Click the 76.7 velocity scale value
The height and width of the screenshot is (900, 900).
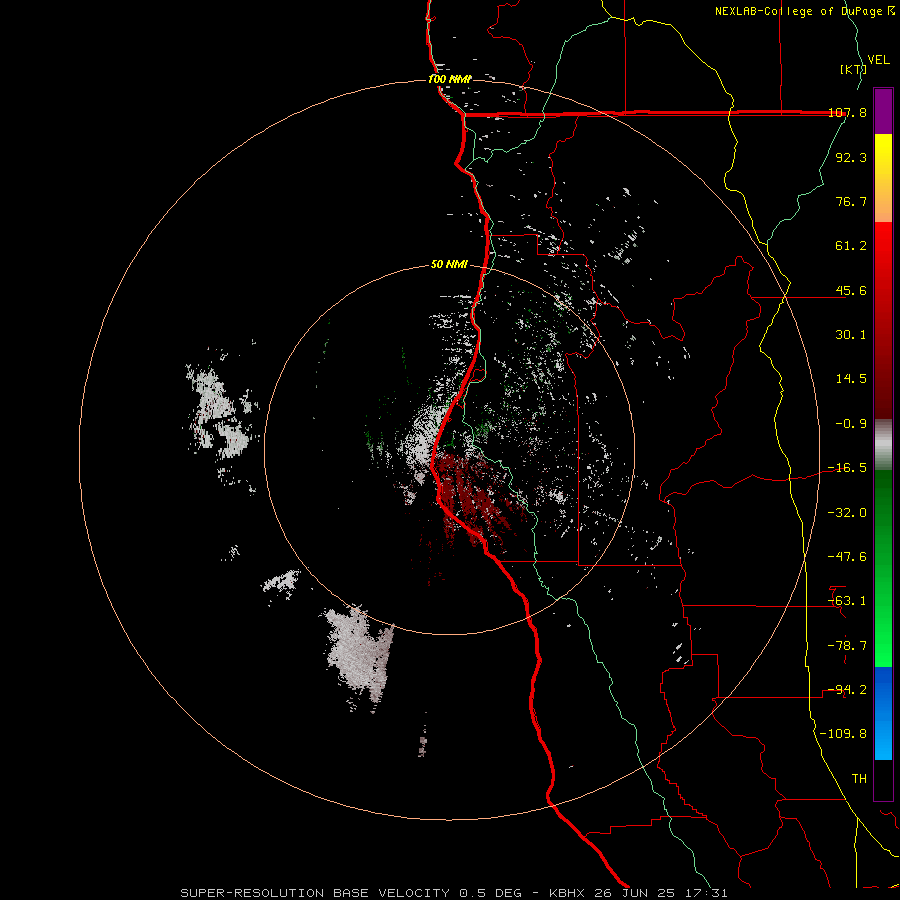pyautogui.click(x=851, y=201)
